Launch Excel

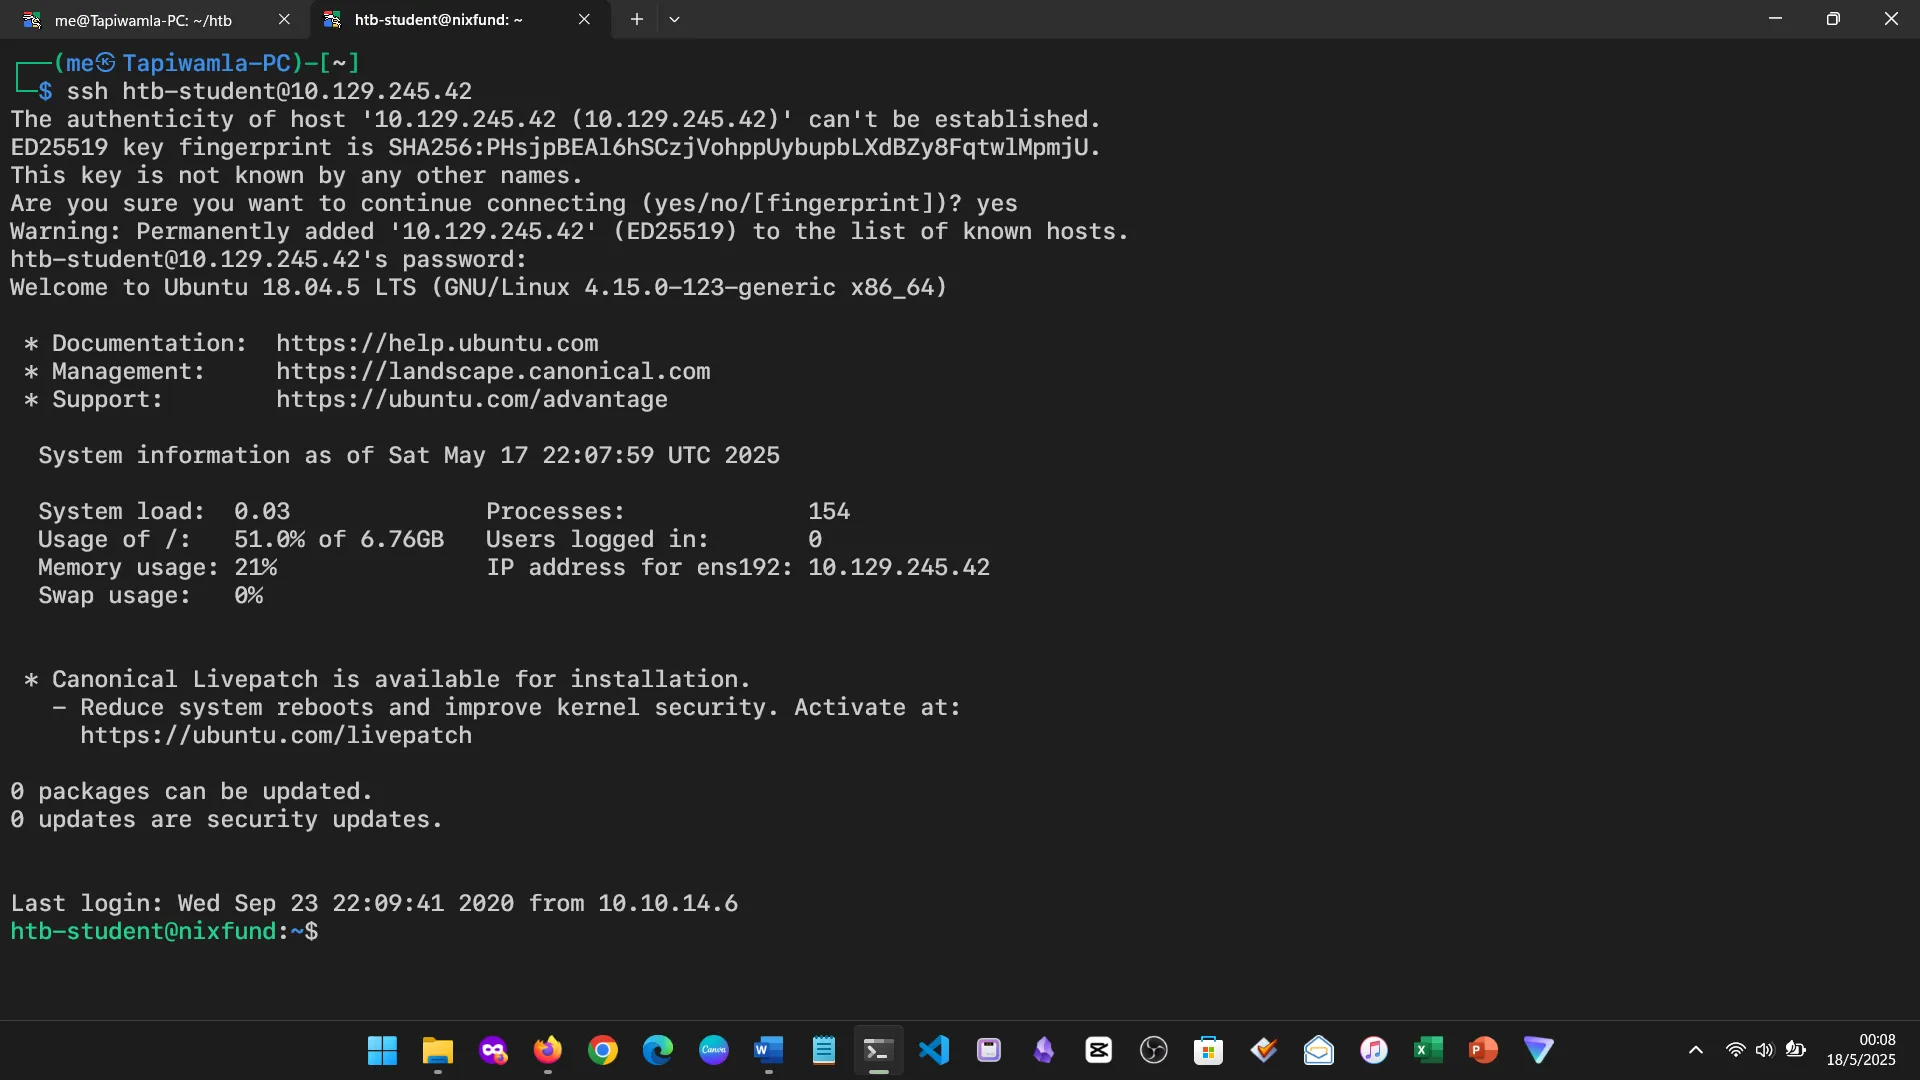click(x=1428, y=1050)
